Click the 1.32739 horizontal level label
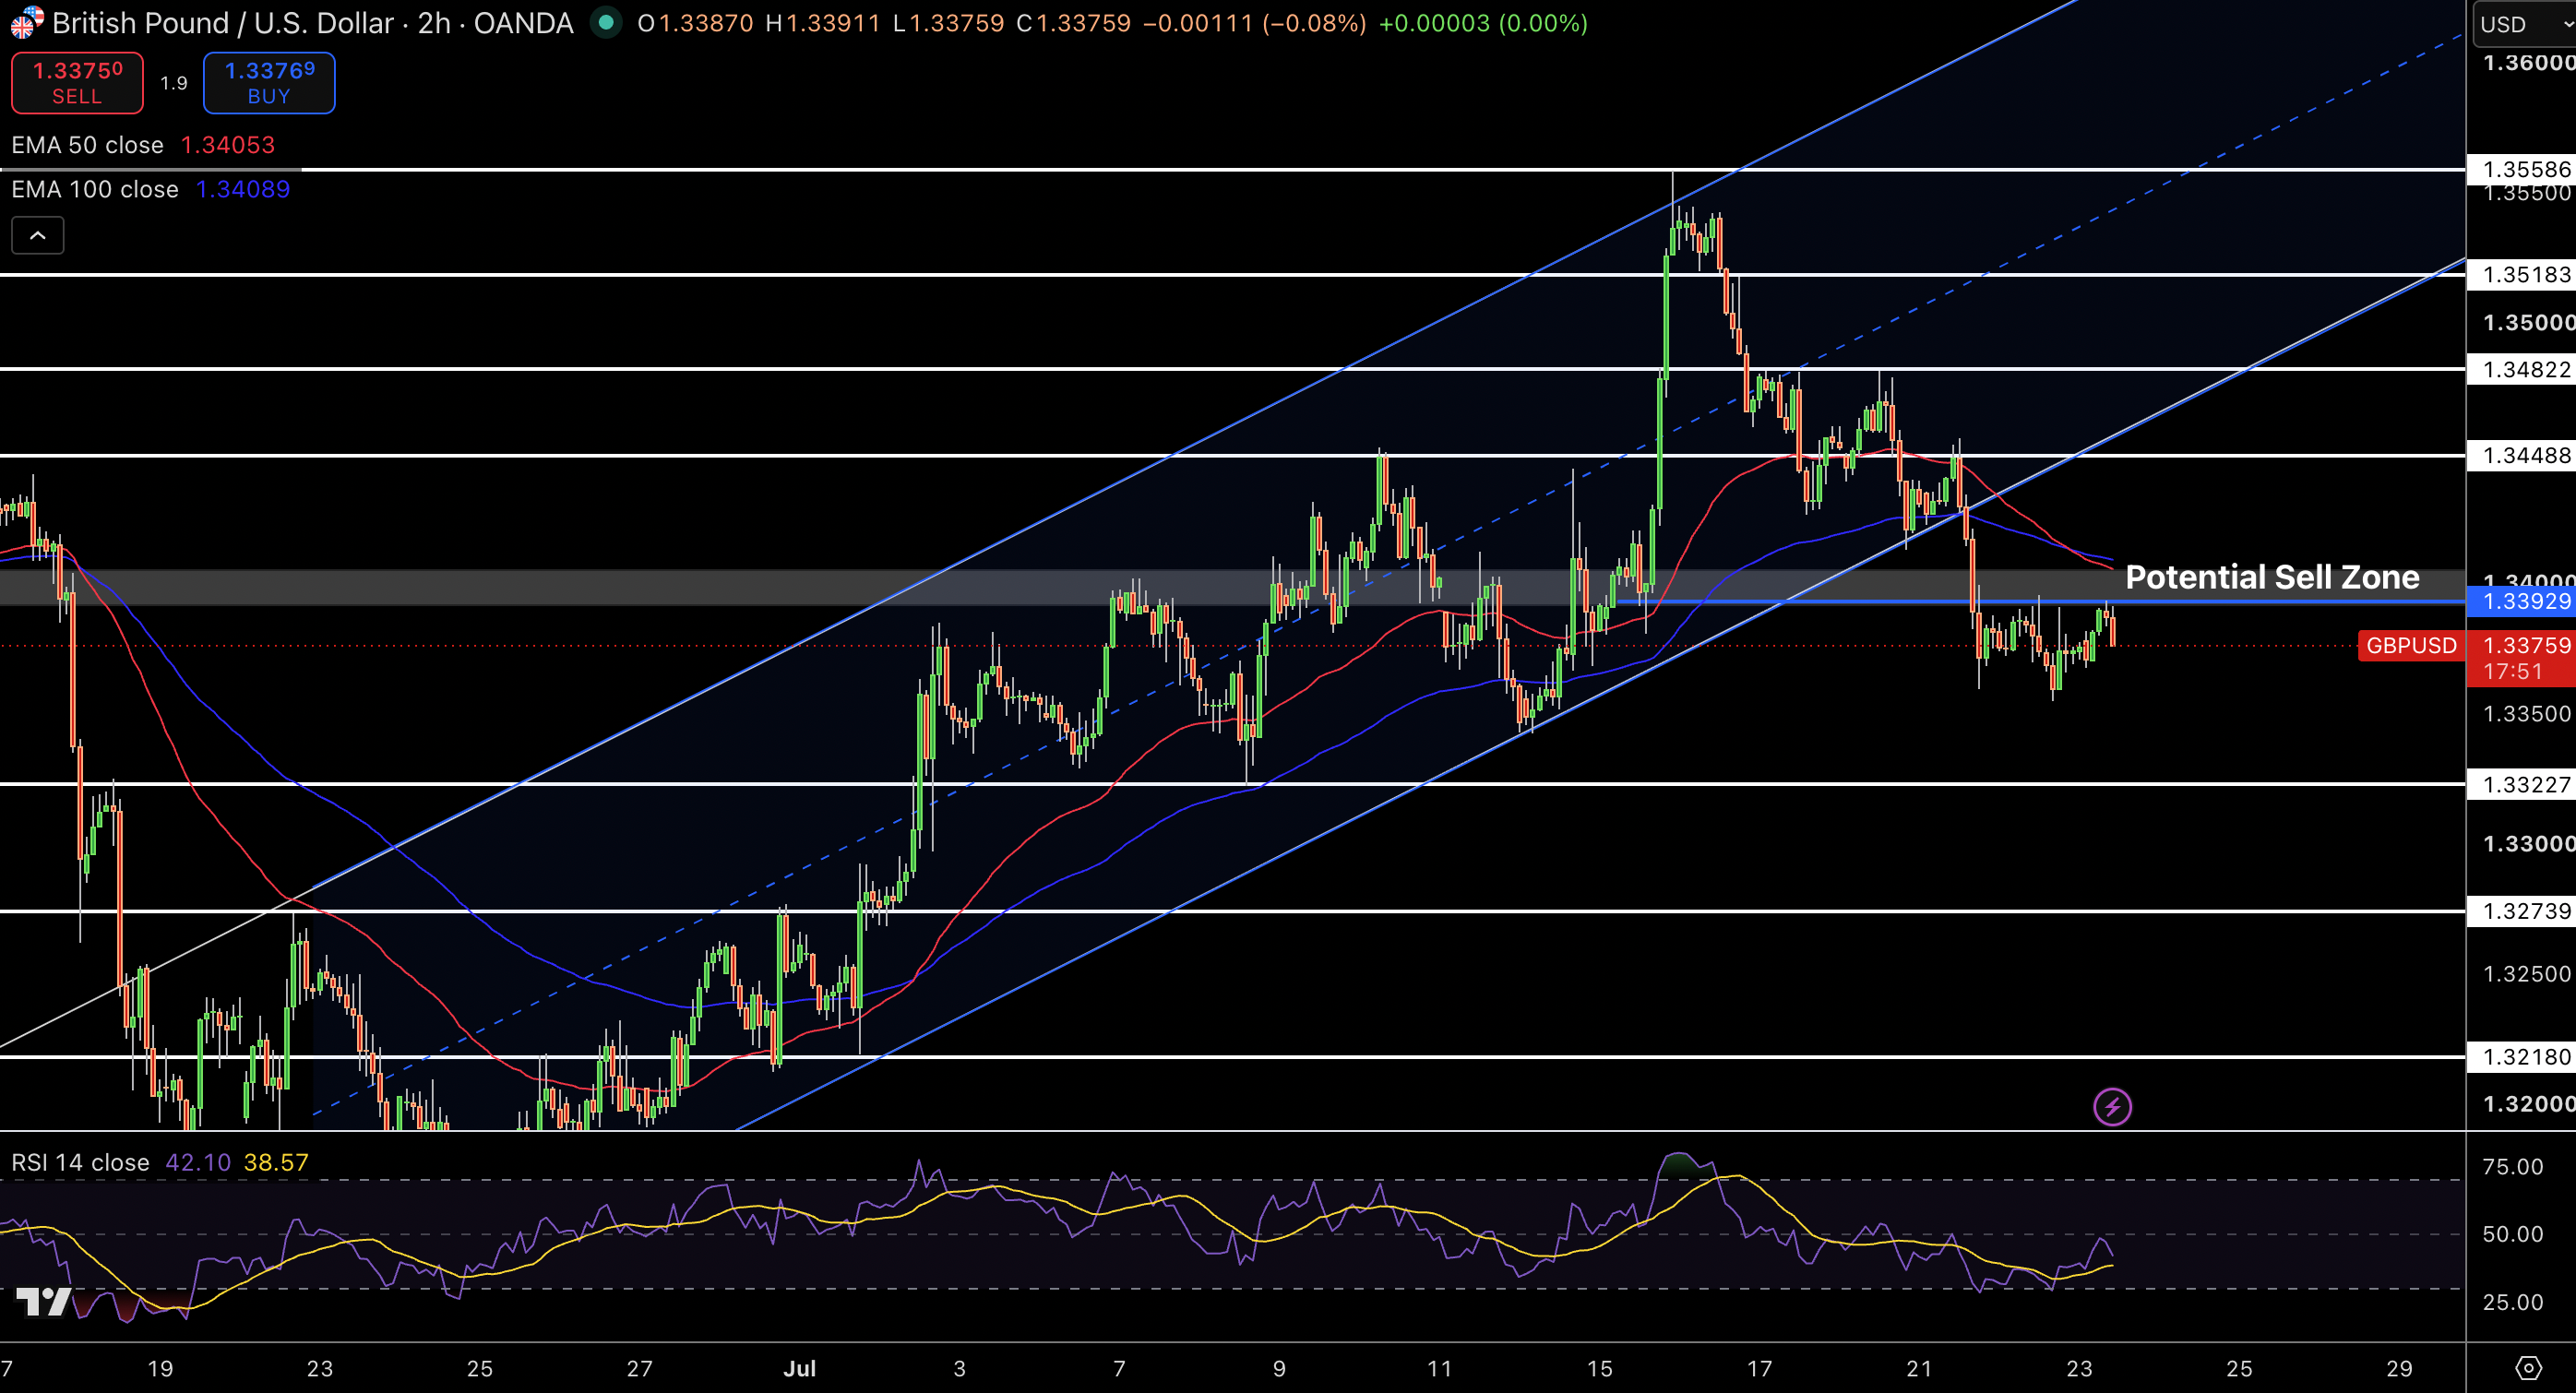Image resolution: width=2576 pixels, height=1393 pixels. click(x=2521, y=911)
